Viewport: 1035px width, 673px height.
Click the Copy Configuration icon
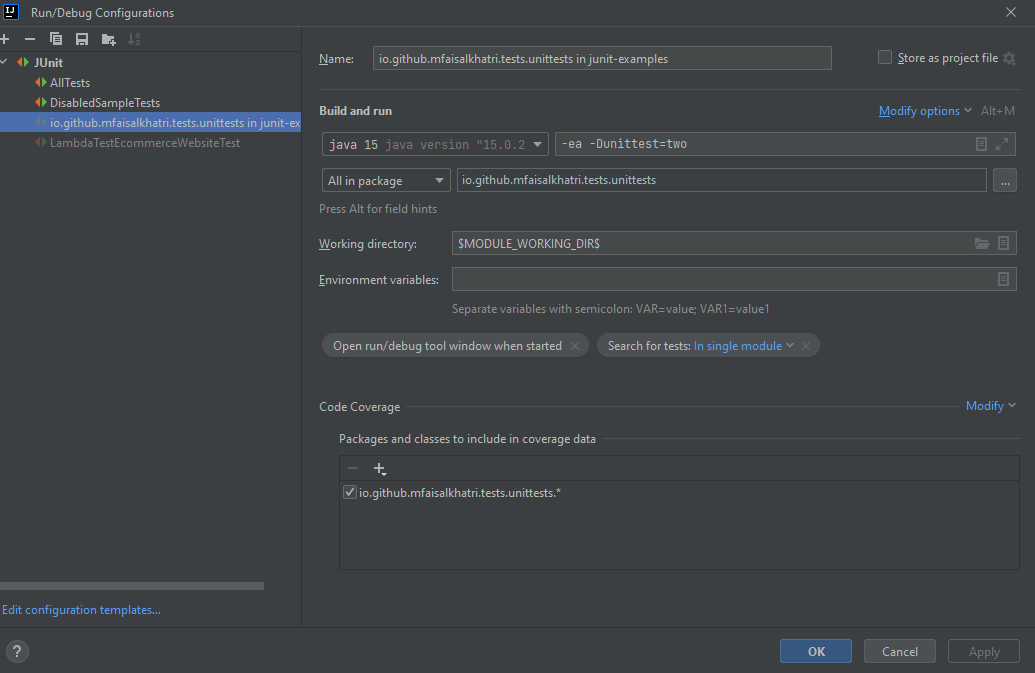point(56,39)
